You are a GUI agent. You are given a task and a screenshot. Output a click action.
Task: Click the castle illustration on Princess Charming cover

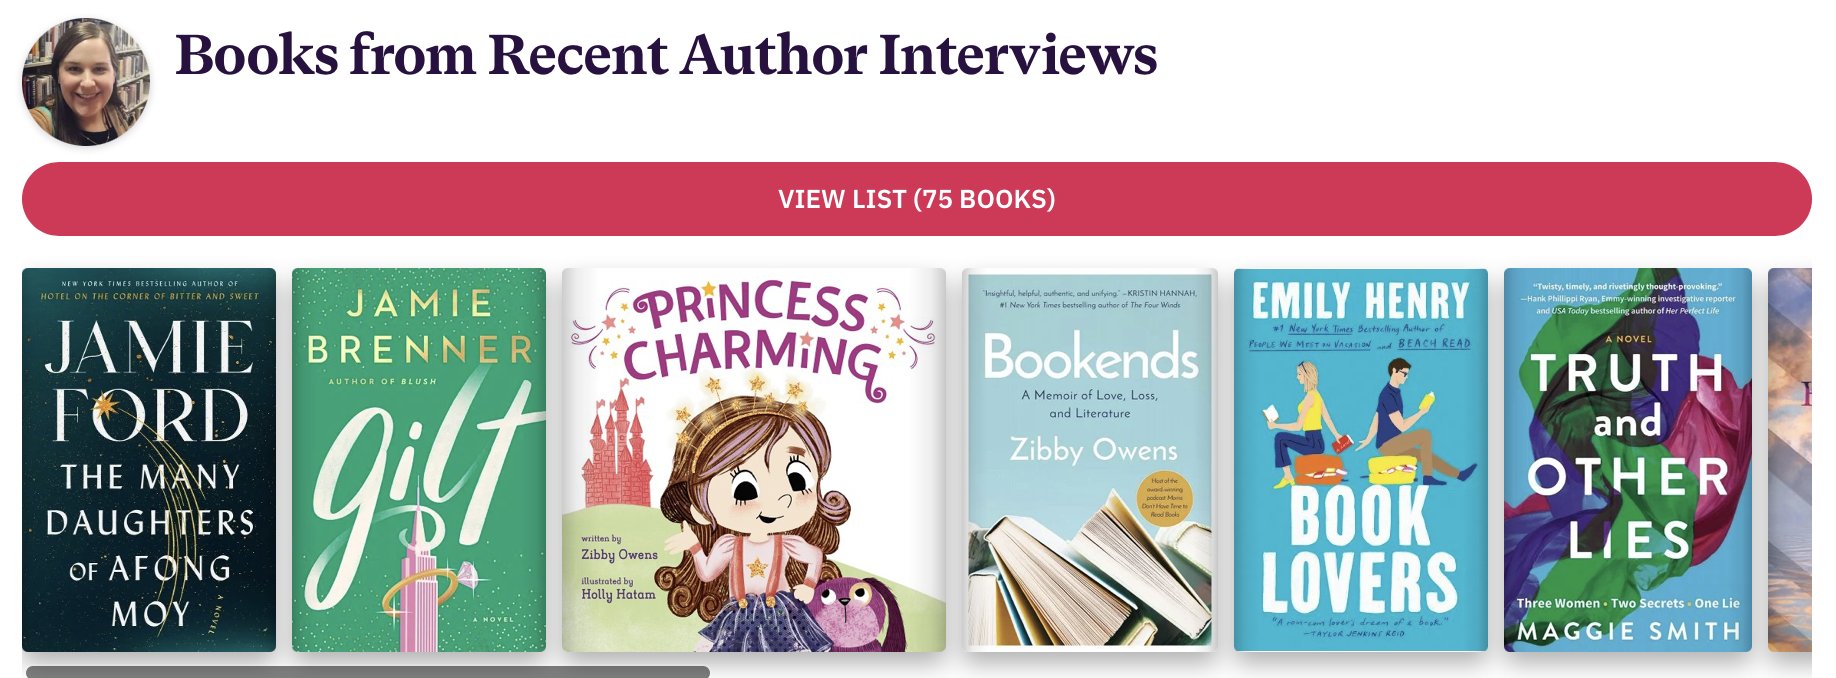pyautogui.click(x=618, y=448)
